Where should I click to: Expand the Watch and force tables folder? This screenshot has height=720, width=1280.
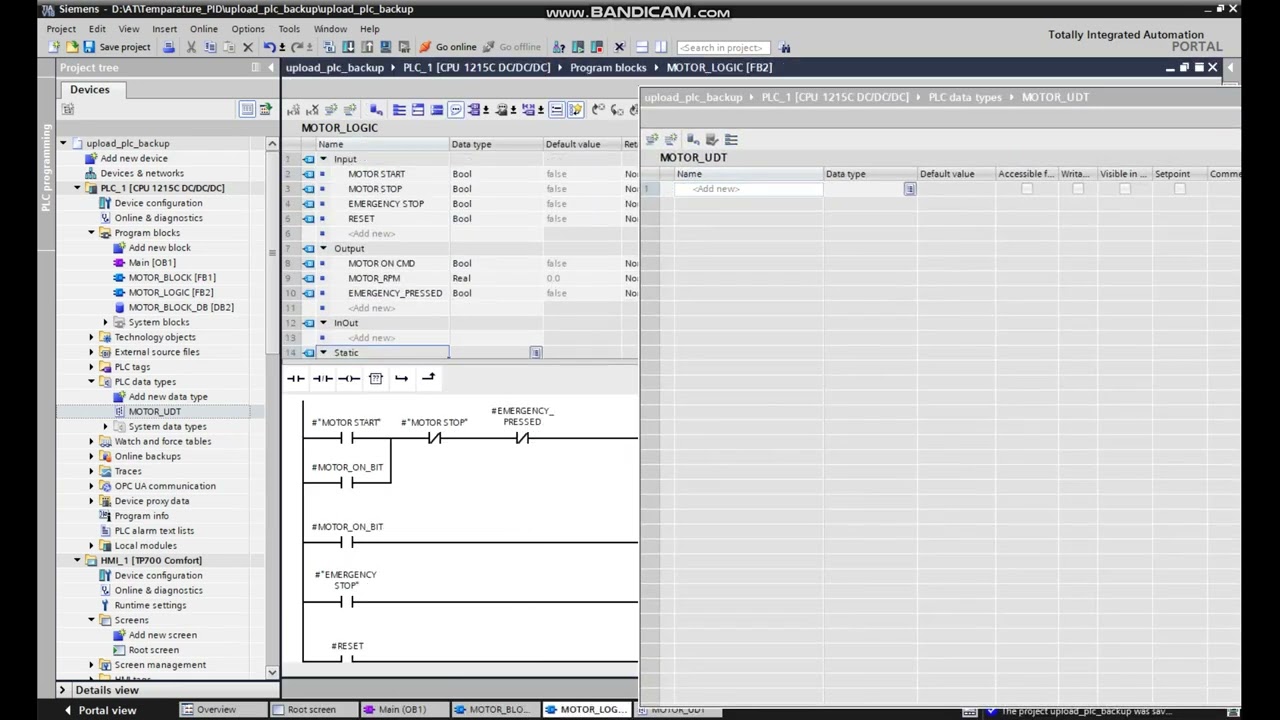(x=92, y=441)
